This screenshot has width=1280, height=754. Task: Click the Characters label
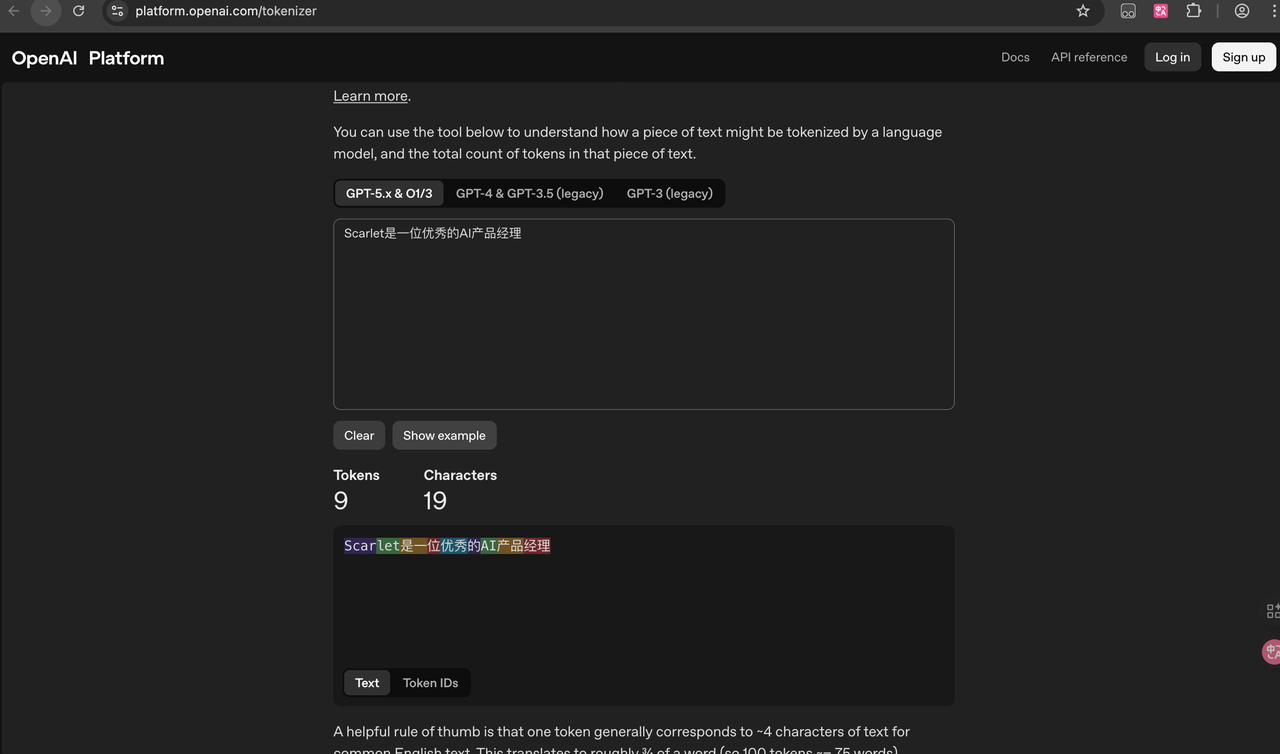point(460,475)
